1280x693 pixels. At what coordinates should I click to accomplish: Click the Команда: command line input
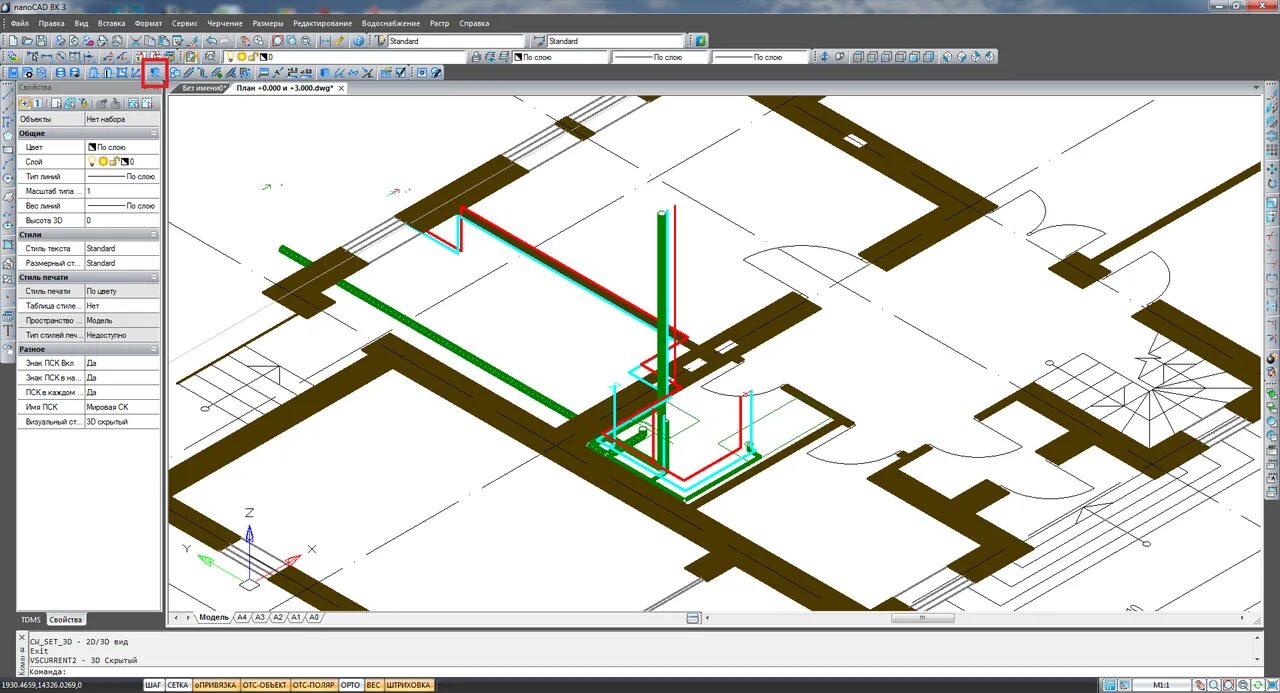(x=640, y=672)
